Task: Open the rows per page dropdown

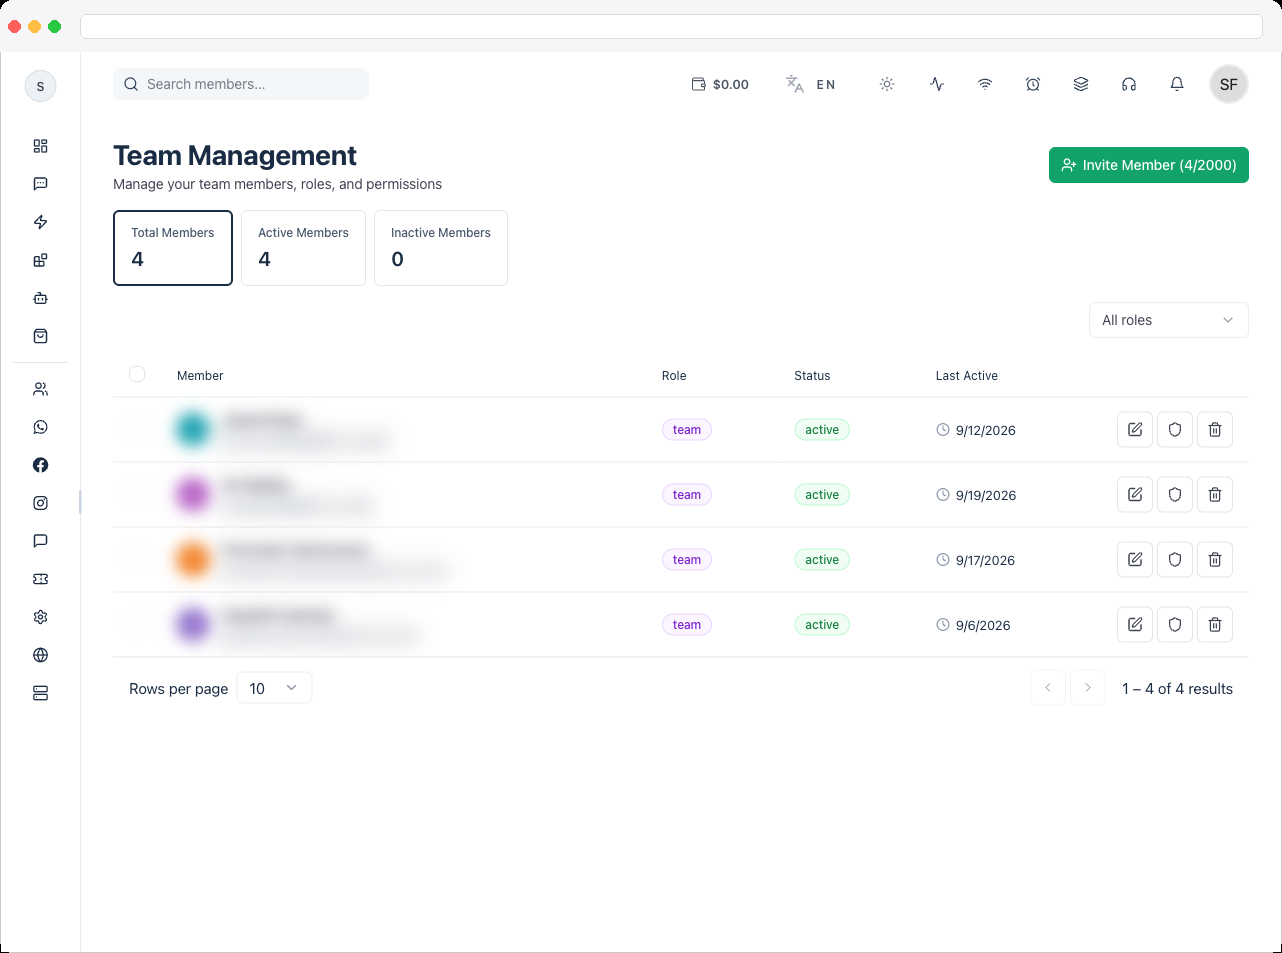Action: [x=274, y=688]
